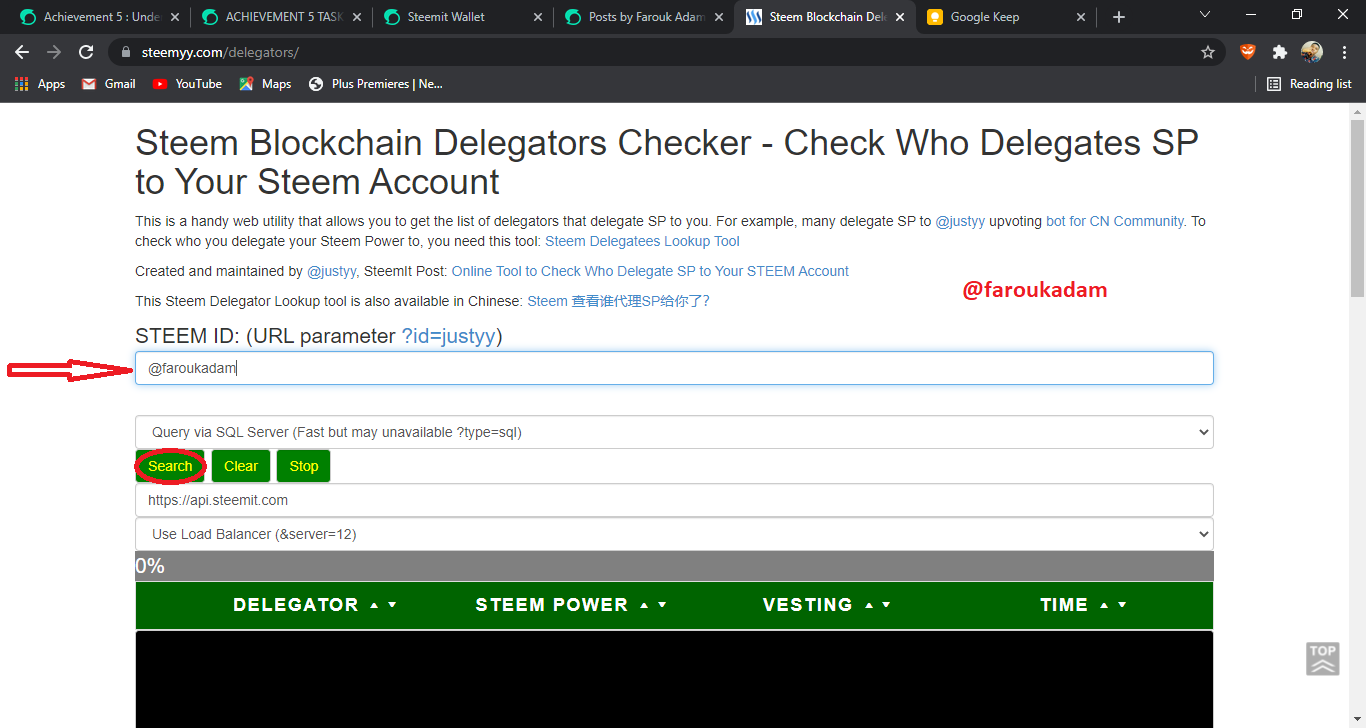Image resolution: width=1366 pixels, height=728 pixels.
Task: Click the VESTING column header text
Action: click(x=808, y=605)
